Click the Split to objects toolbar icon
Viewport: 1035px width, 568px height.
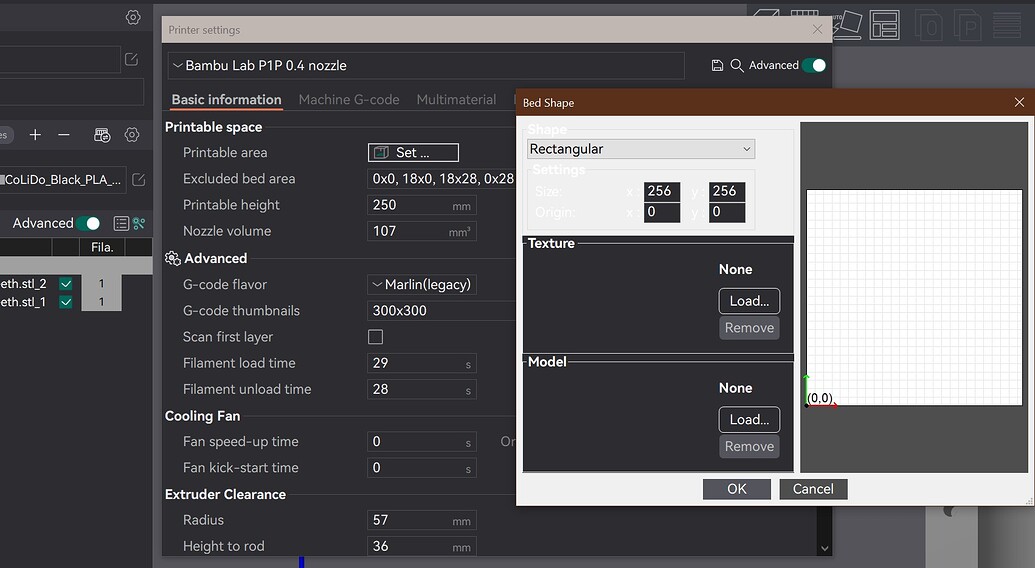tap(928, 25)
